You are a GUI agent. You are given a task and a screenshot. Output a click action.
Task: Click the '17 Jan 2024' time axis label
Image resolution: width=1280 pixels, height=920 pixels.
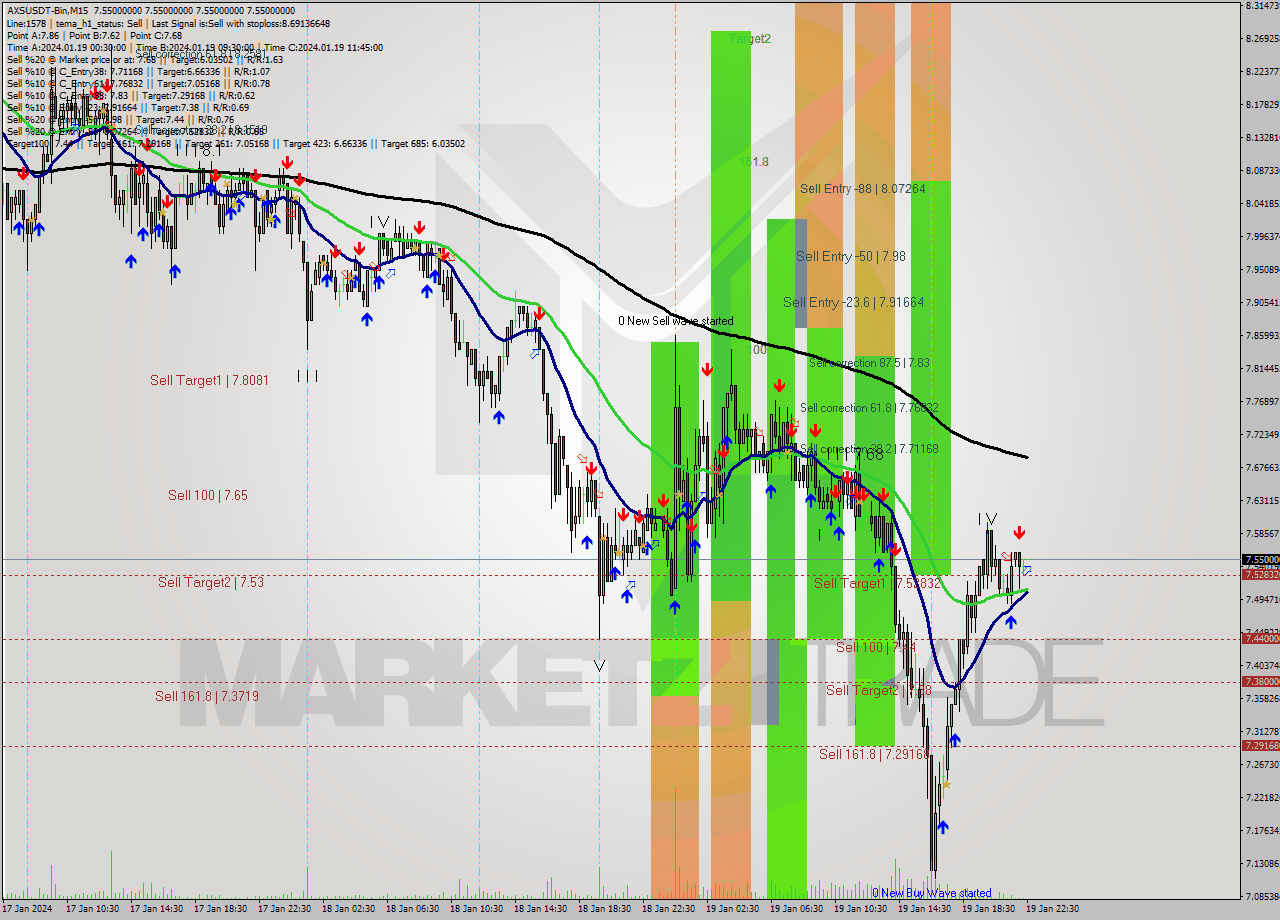click(27, 909)
